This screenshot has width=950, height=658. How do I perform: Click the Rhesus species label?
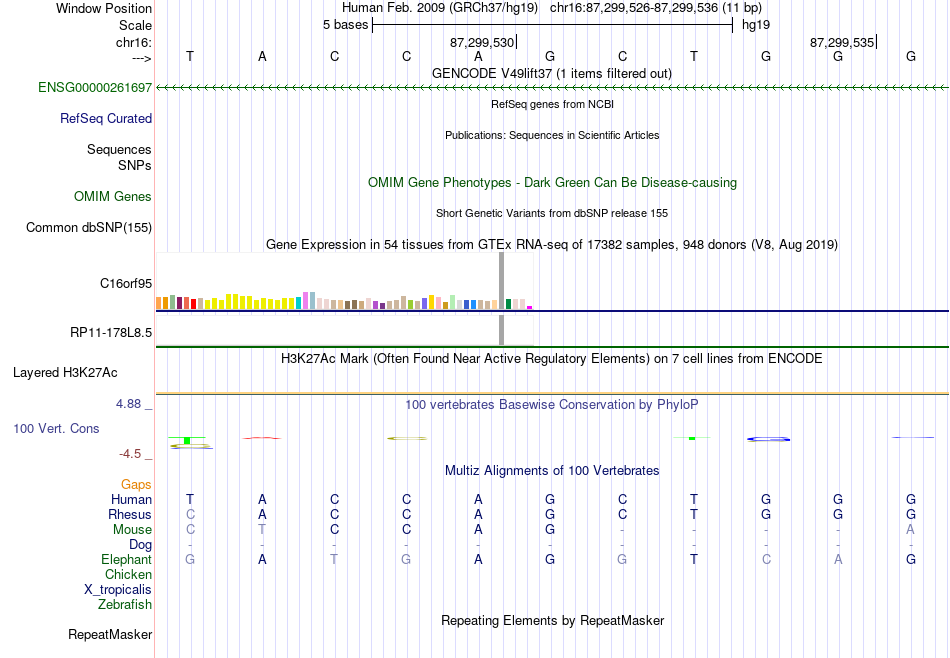point(130,514)
